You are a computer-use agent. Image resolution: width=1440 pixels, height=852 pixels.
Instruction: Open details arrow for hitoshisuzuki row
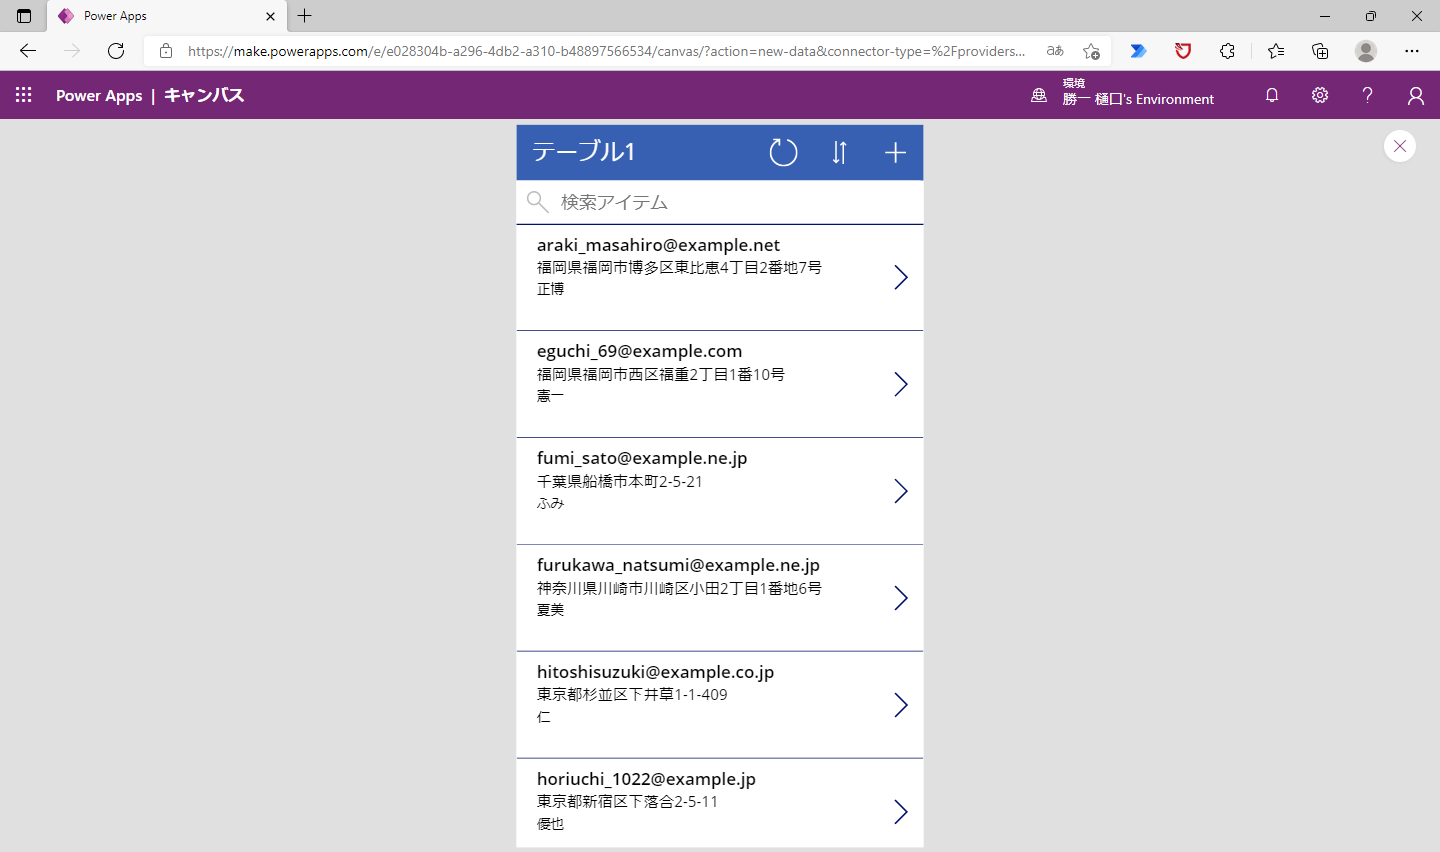901,705
